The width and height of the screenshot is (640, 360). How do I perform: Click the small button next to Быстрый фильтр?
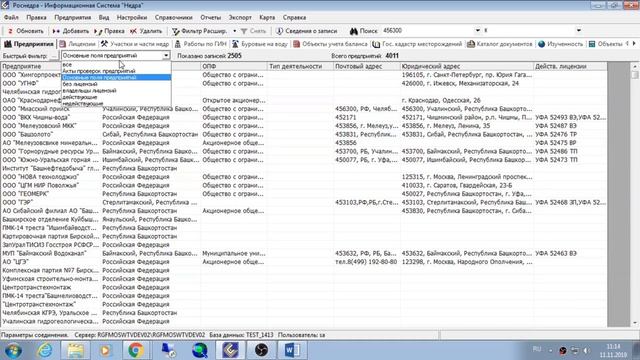point(53,56)
